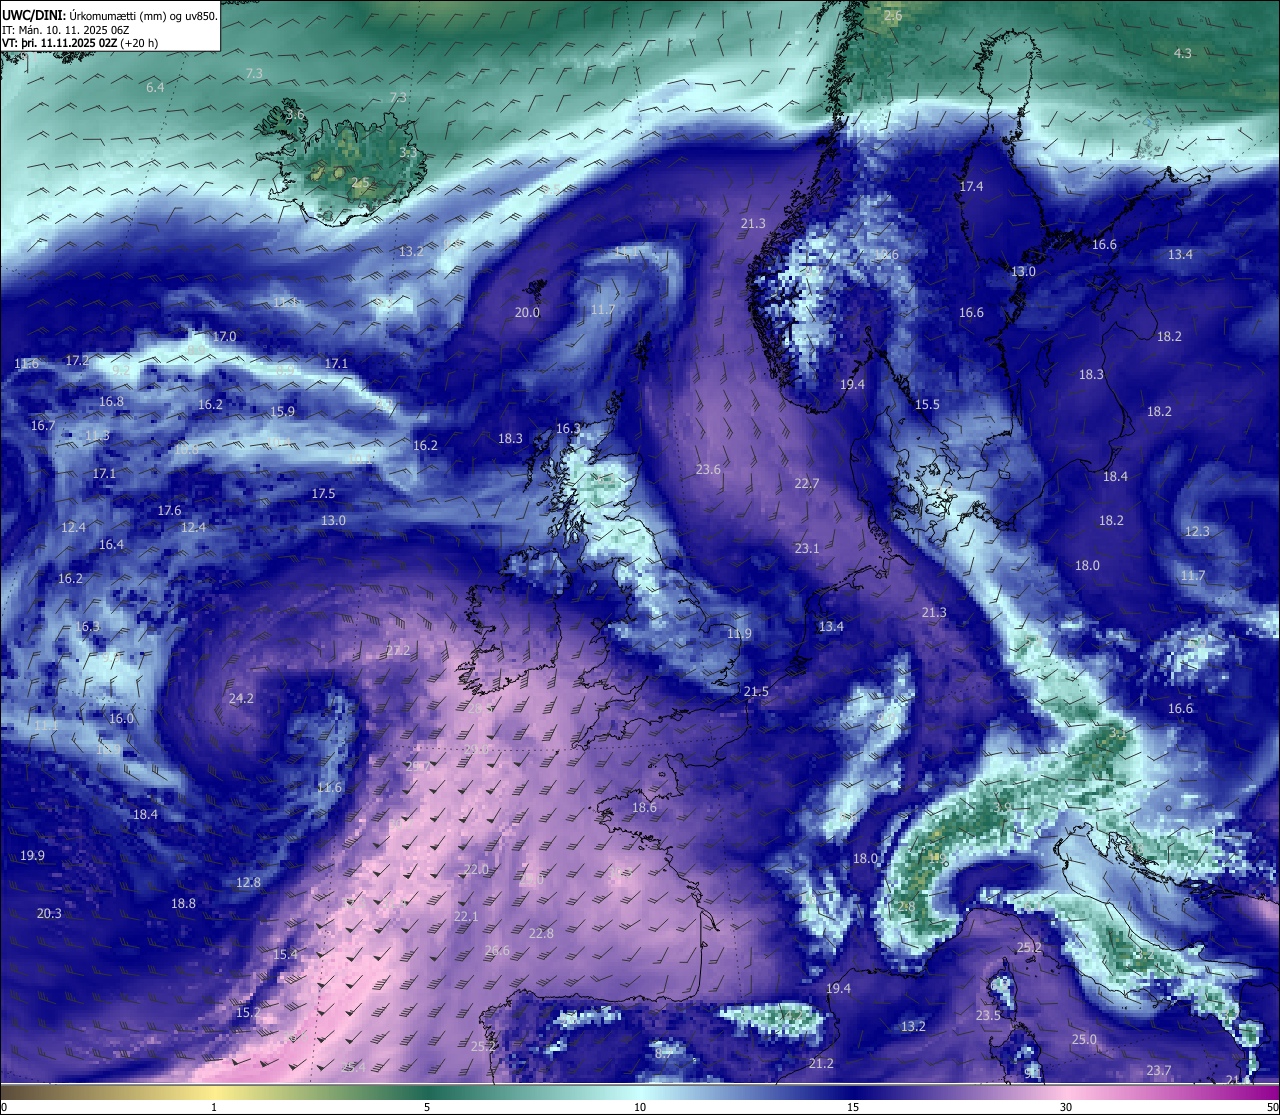Click the 50 tick on the colour scale

point(1273,1107)
